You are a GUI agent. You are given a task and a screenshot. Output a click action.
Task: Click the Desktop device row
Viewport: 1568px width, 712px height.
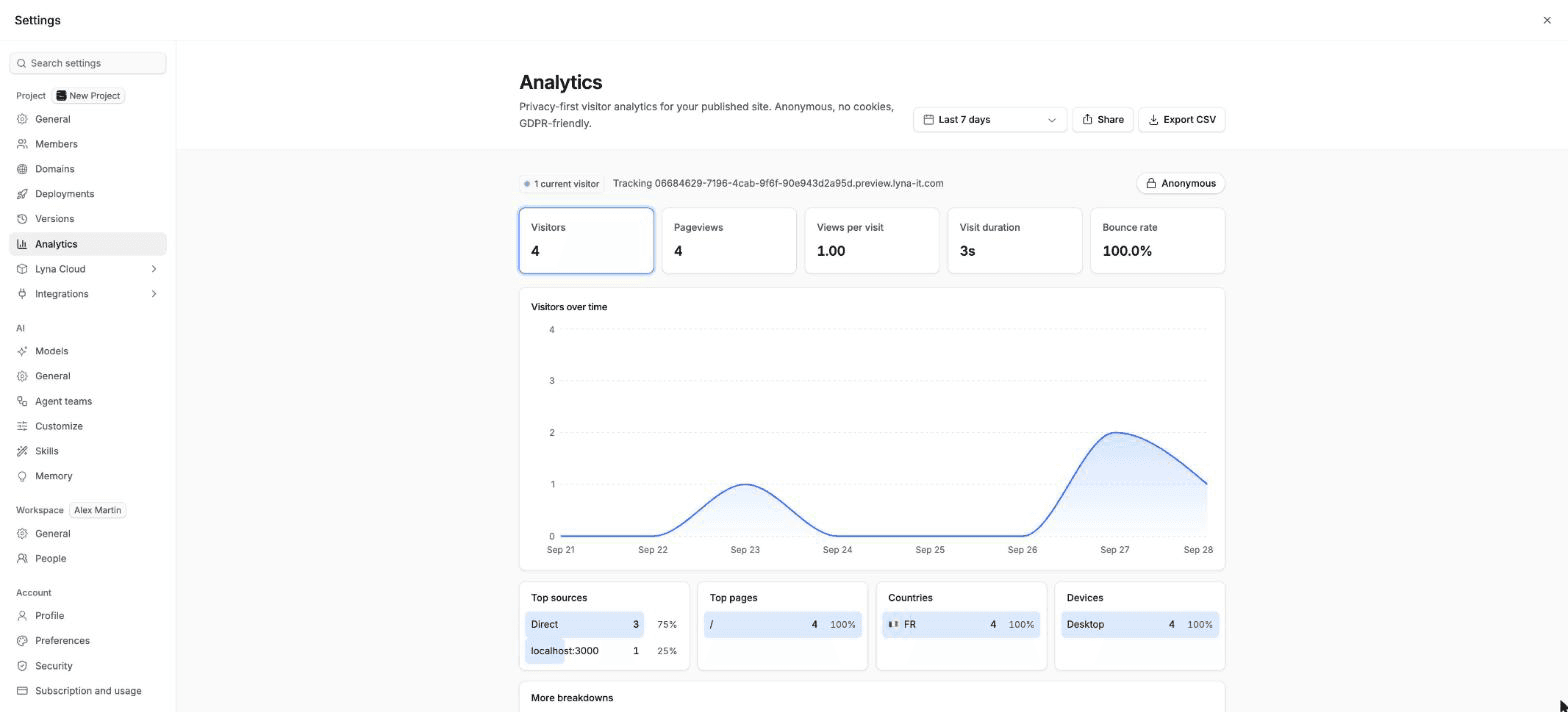(1139, 624)
